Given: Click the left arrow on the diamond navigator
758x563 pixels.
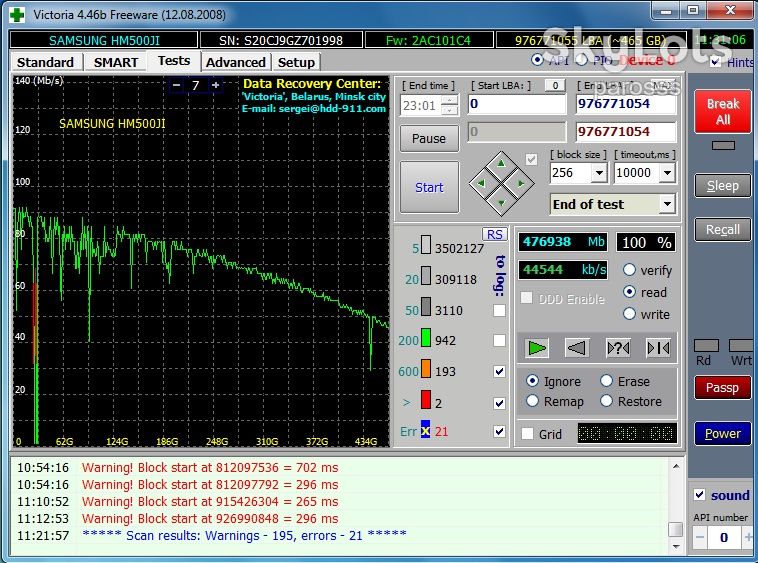Looking at the screenshot, I should point(481,183).
